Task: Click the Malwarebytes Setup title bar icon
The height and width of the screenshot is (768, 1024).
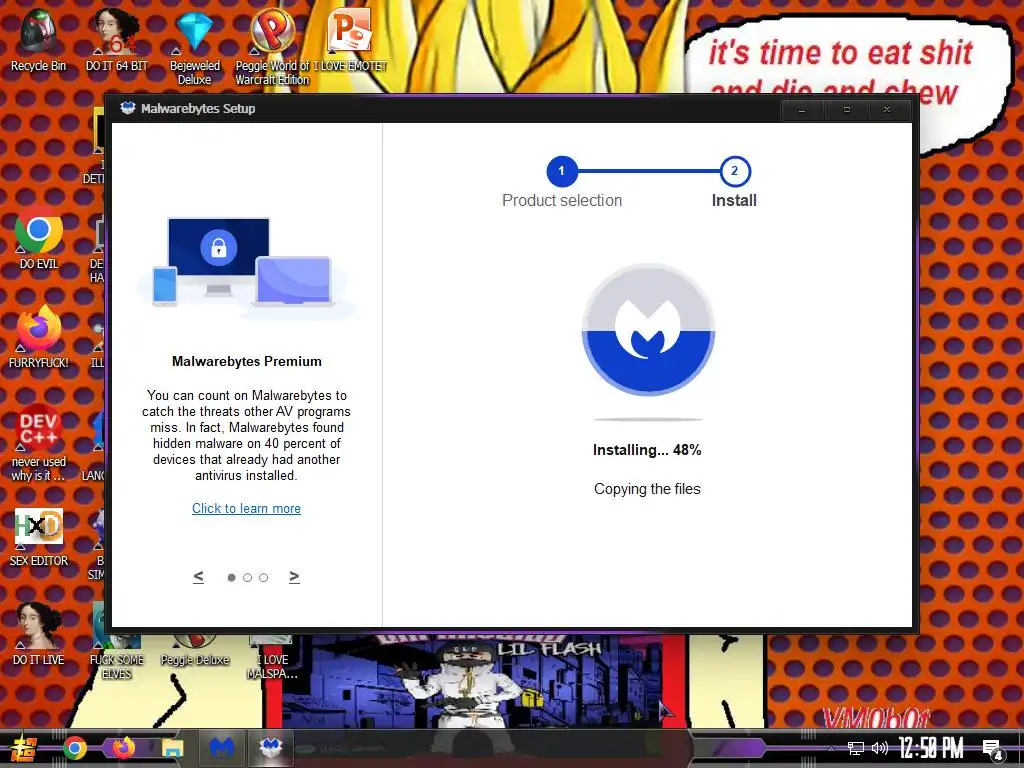Action: click(x=127, y=108)
